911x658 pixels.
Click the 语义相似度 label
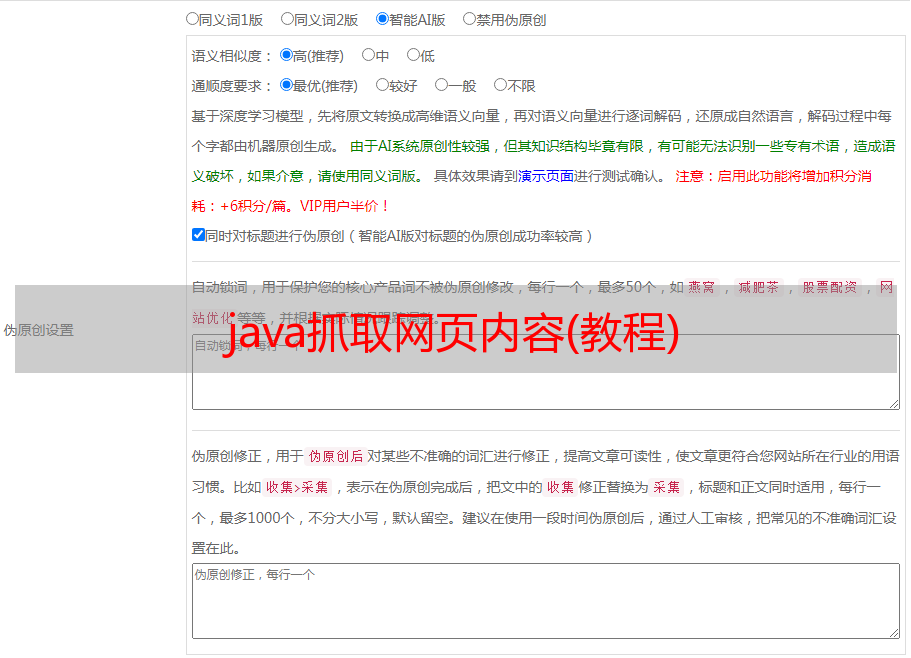231,56
